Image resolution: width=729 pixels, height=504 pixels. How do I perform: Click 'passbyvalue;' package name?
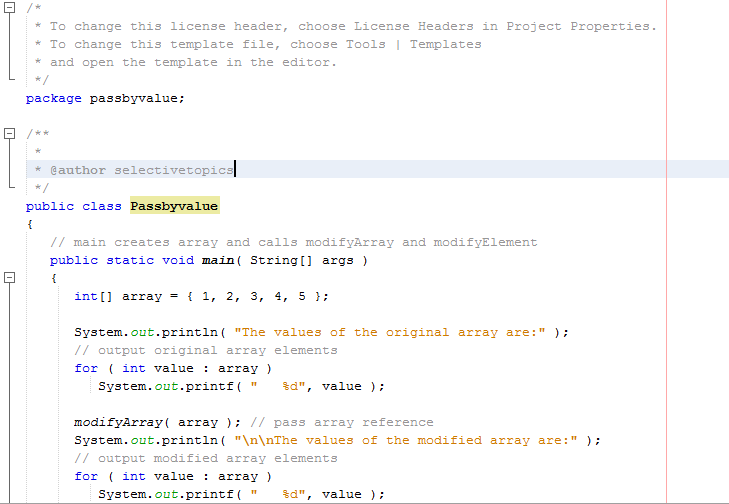(137, 98)
